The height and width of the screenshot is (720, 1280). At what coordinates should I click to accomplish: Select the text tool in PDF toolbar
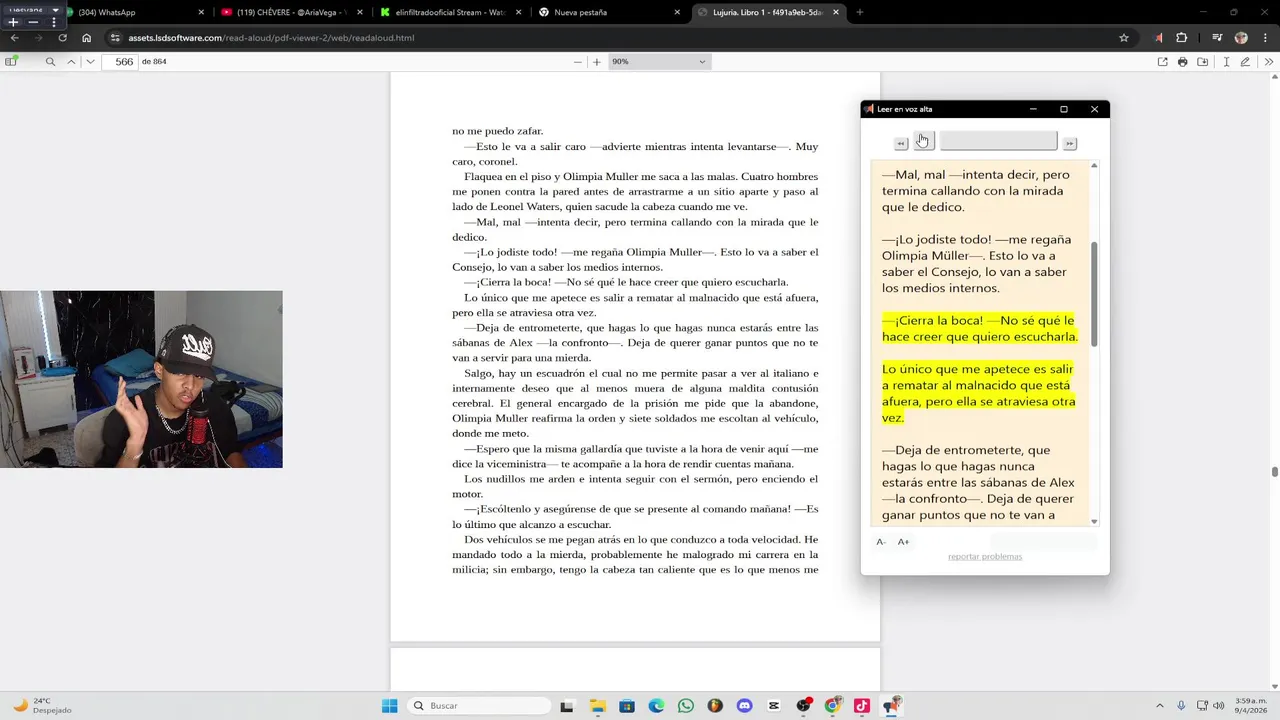(x=1225, y=62)
